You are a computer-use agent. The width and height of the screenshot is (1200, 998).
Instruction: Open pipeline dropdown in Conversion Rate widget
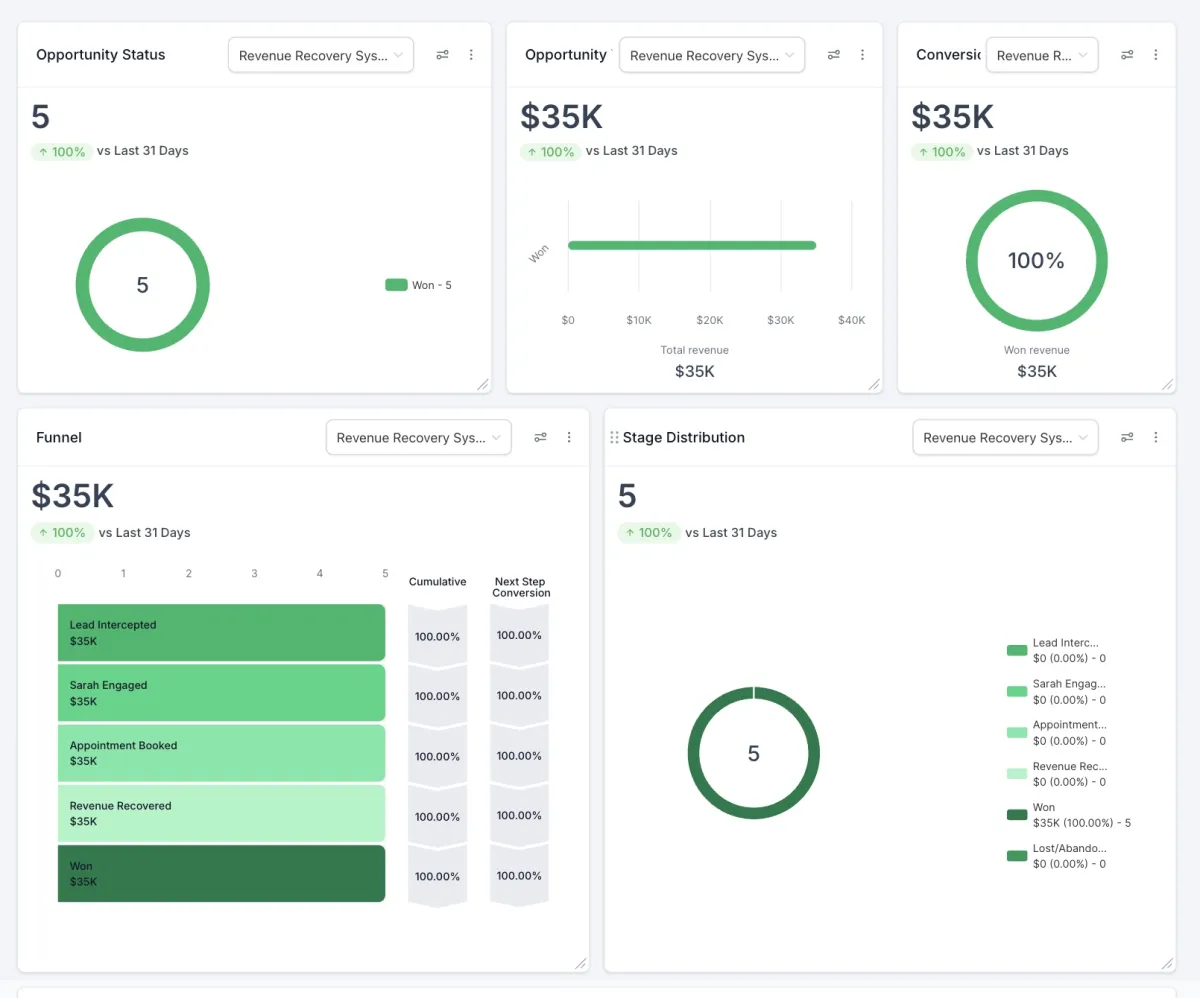tap(1041, 55)
